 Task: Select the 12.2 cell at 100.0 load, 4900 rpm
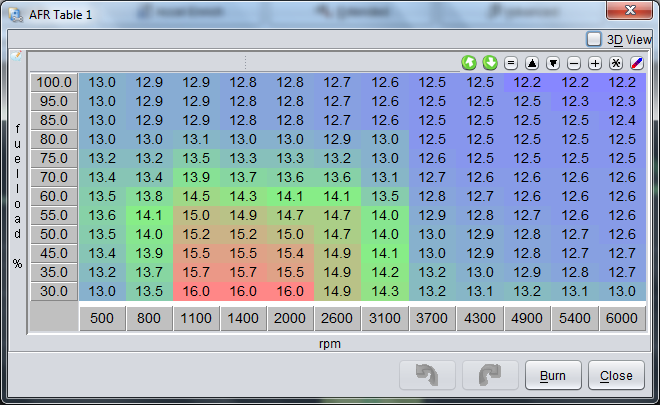[x=527, y=83]
